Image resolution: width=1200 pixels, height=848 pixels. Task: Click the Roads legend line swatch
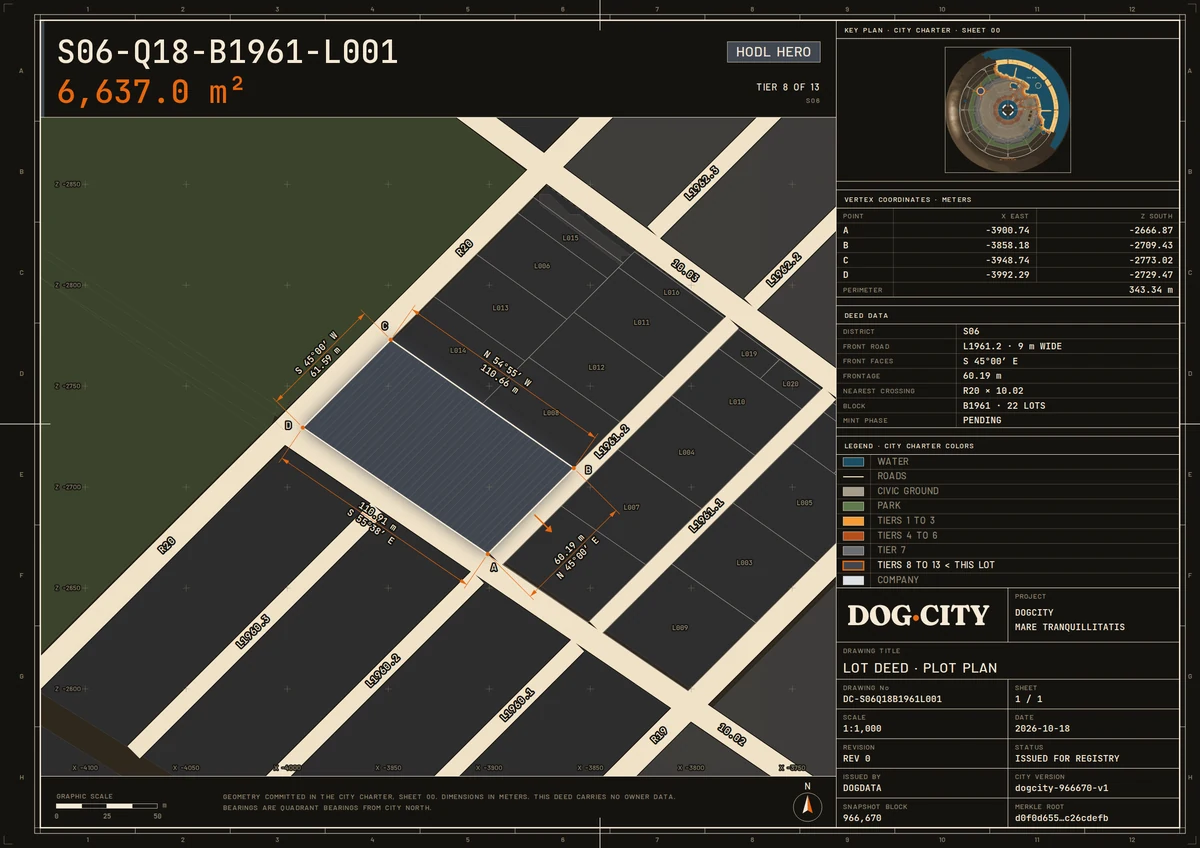click(853, 476)
